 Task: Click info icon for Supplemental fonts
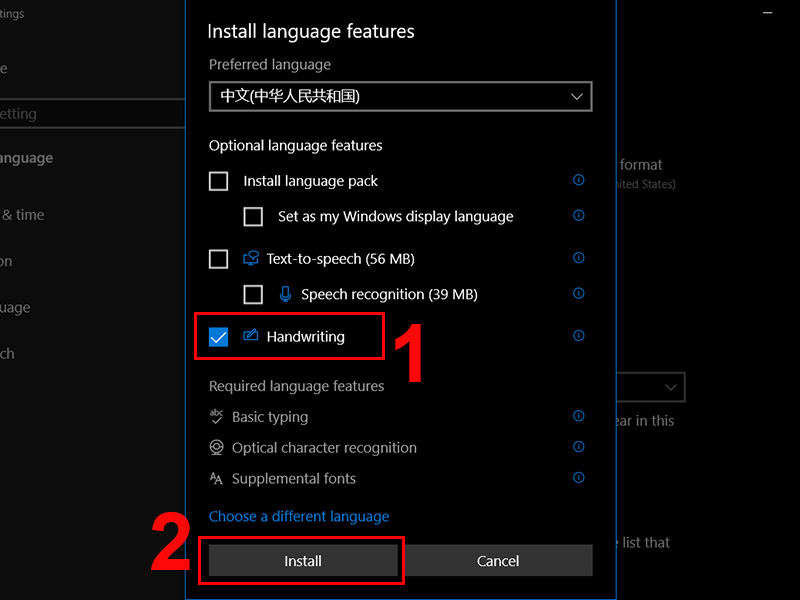[579, 478]
